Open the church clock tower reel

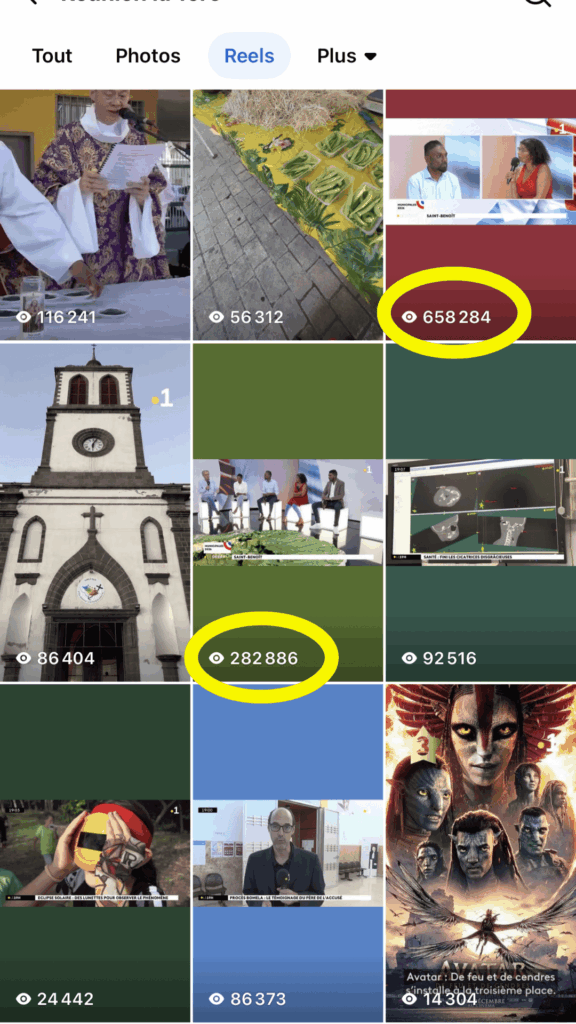pyautogui.click(x=95, y=513)
